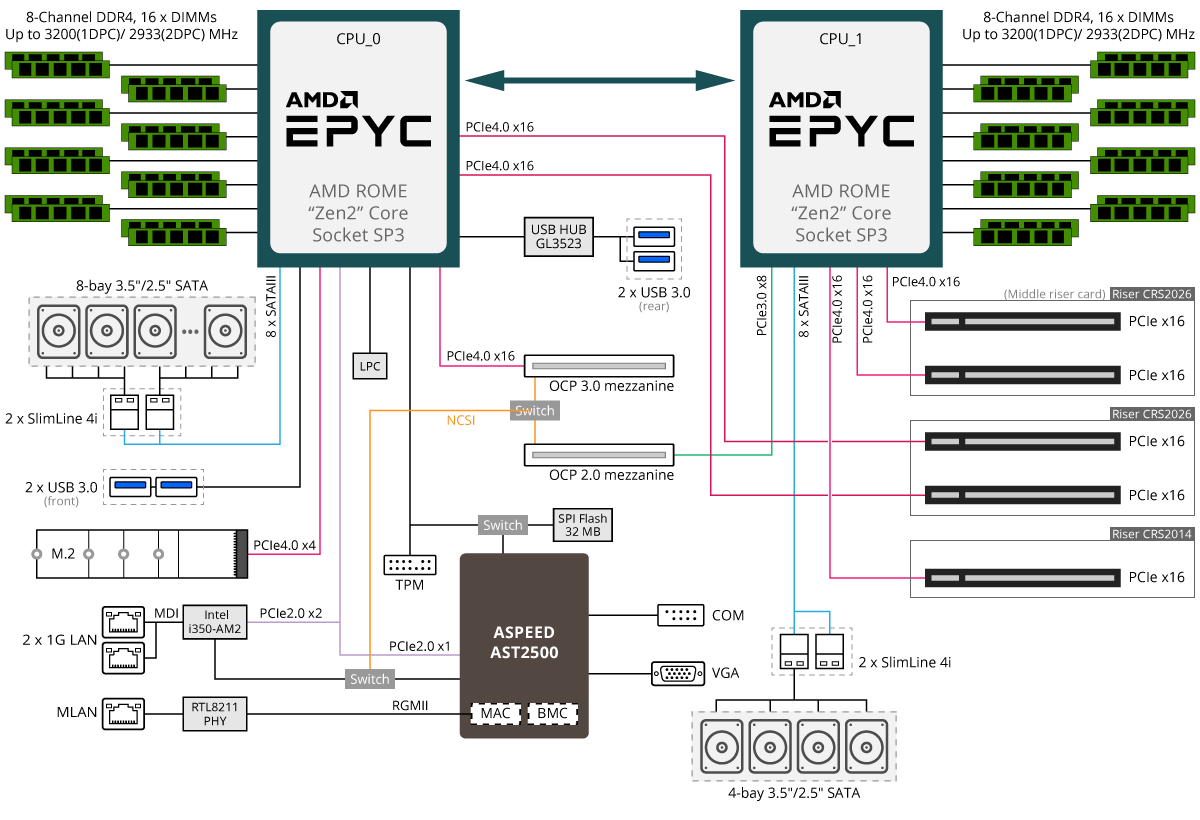Click the SPI Flash 32 MB box

[x=581, y=525]
